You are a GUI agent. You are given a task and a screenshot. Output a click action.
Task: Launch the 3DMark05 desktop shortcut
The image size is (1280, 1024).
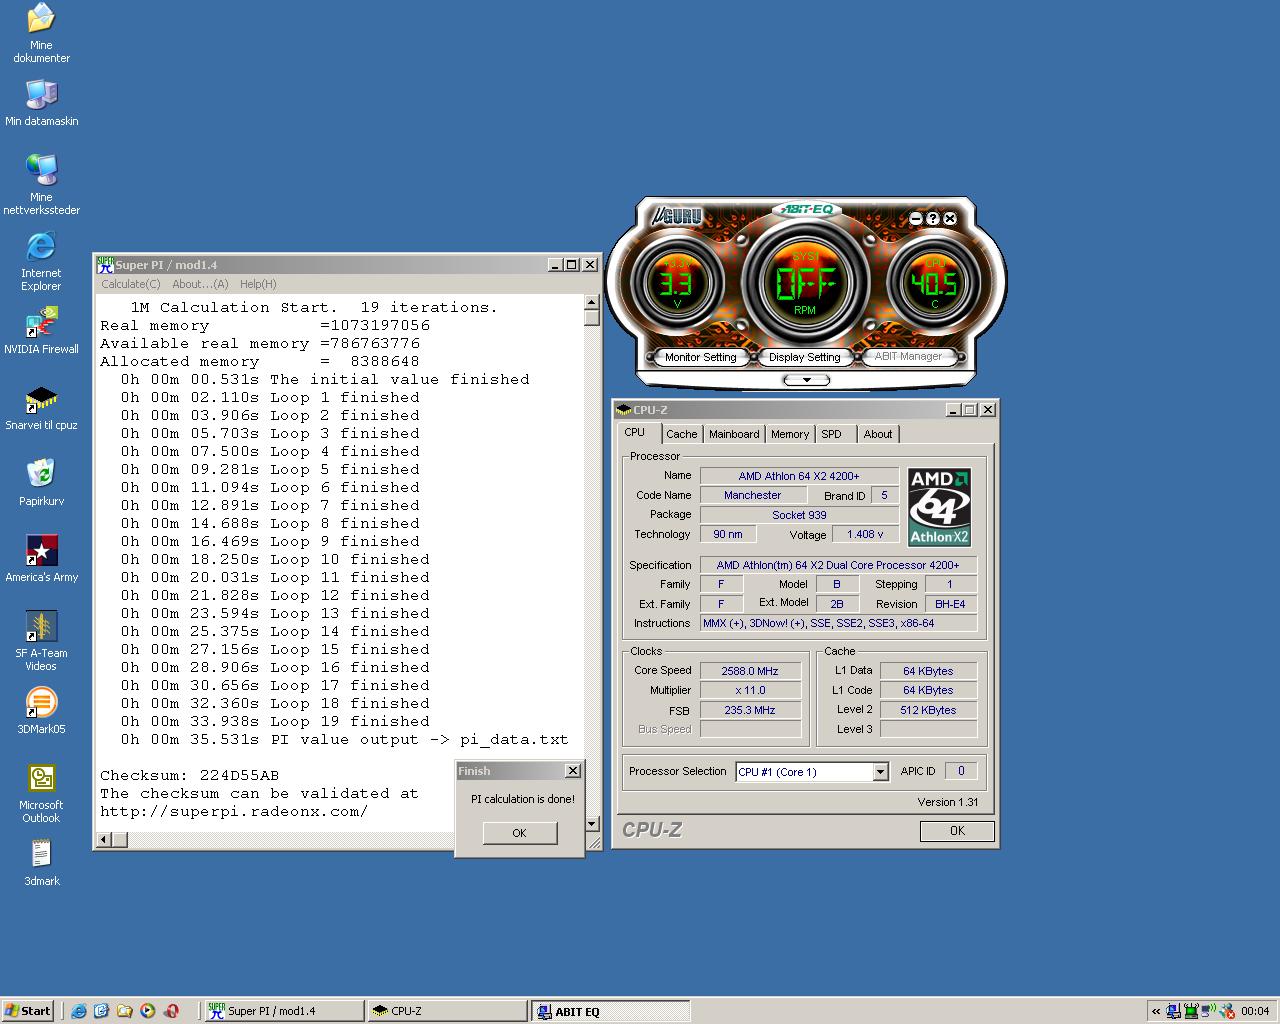[x=41, y=710]
